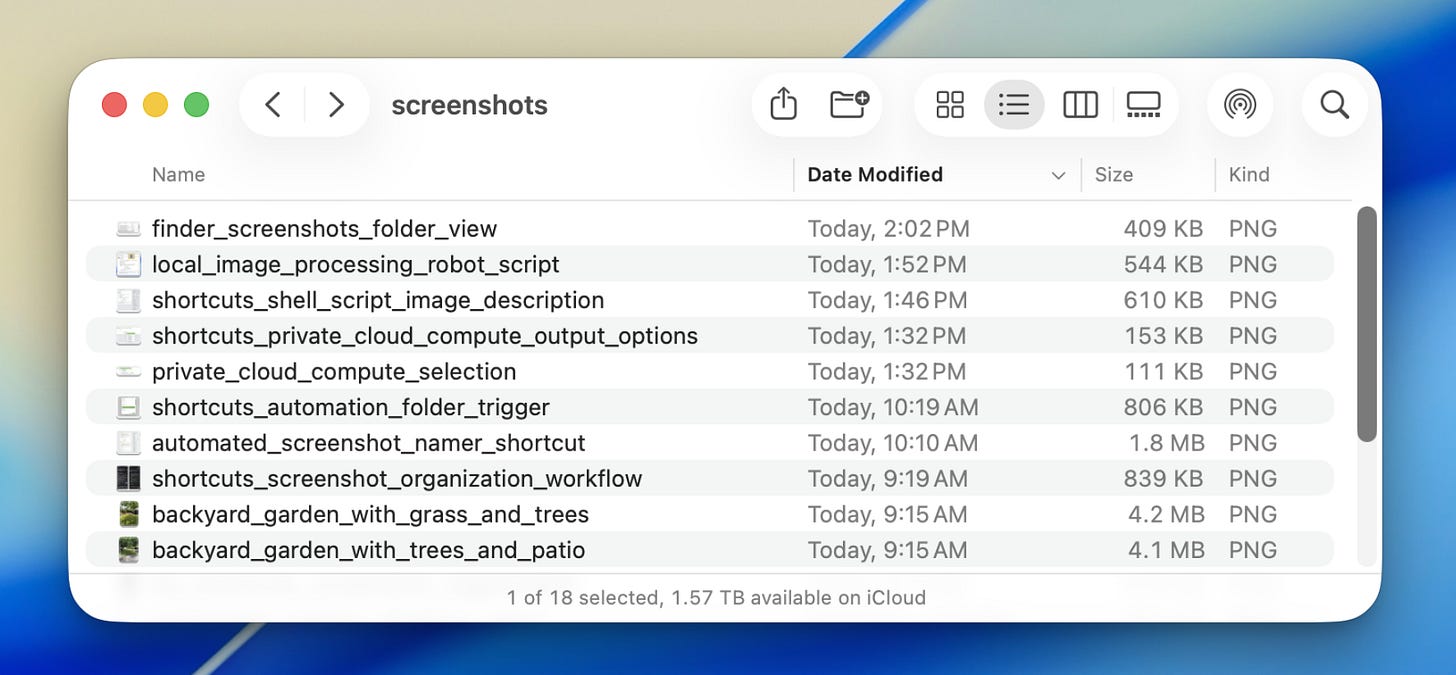The height and width of the screenshot is (675, 1456).
Task: Go back with the left chevron button
Action: (x=273, y=105)
